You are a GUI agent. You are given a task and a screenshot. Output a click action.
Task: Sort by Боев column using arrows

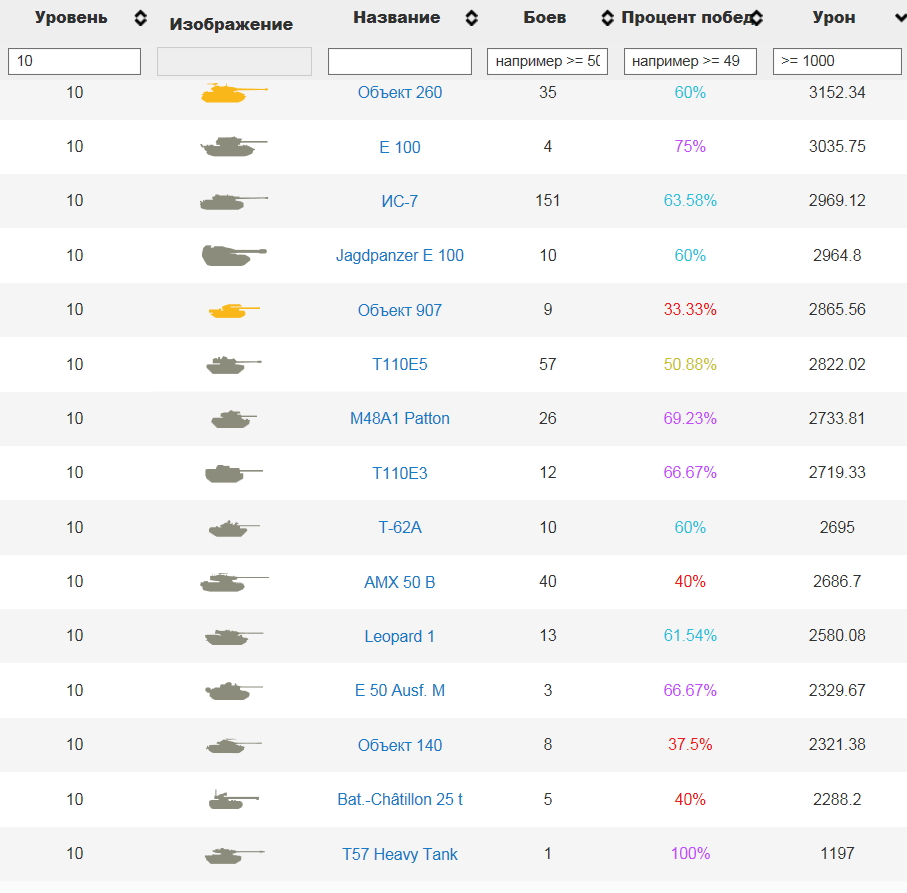[x=607, y=18]
